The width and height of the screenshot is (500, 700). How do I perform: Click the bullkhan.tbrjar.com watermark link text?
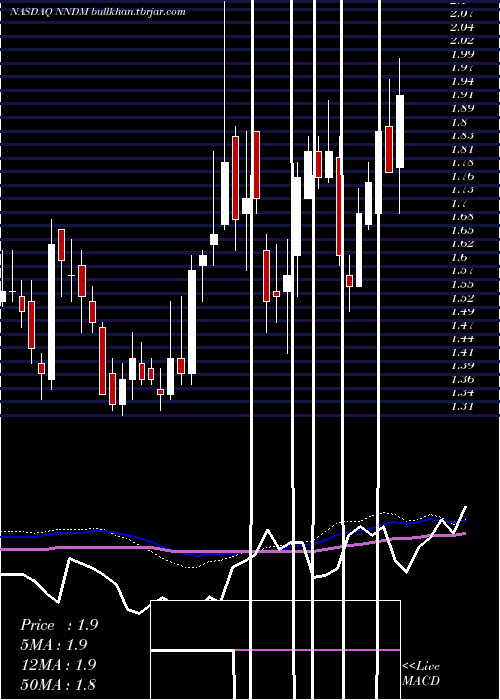coord(138,12)
